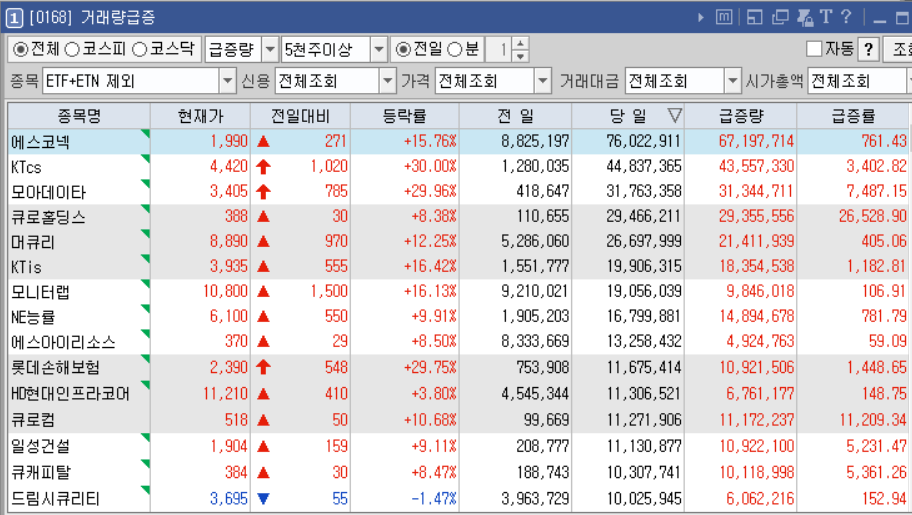
Task: Open the 종목 ETF+ETN 제외 dropdown
Action: tap(227, 81)
